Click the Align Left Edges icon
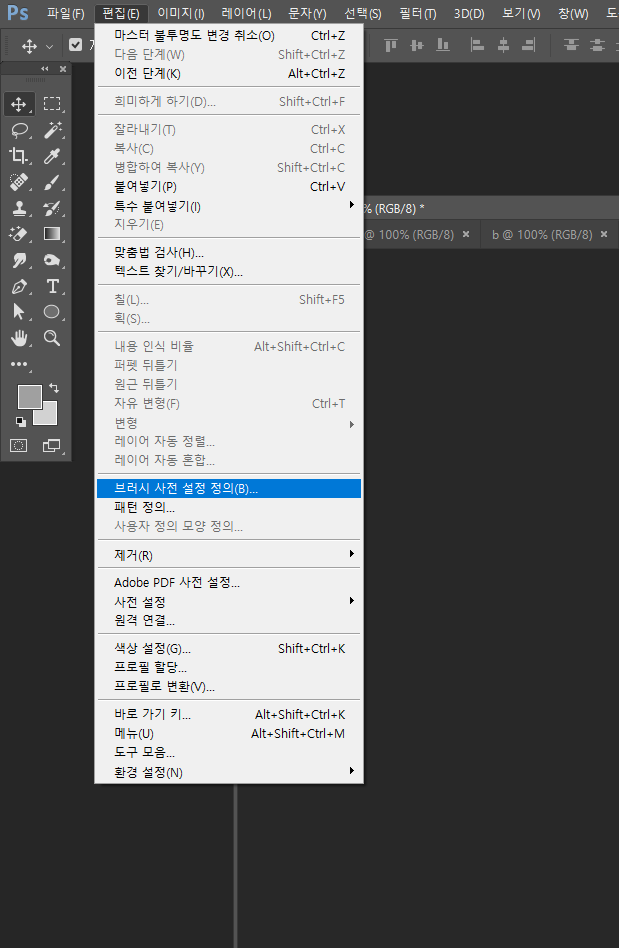The width and height of the screenshot is (619, 948). (x=478, y=45)
